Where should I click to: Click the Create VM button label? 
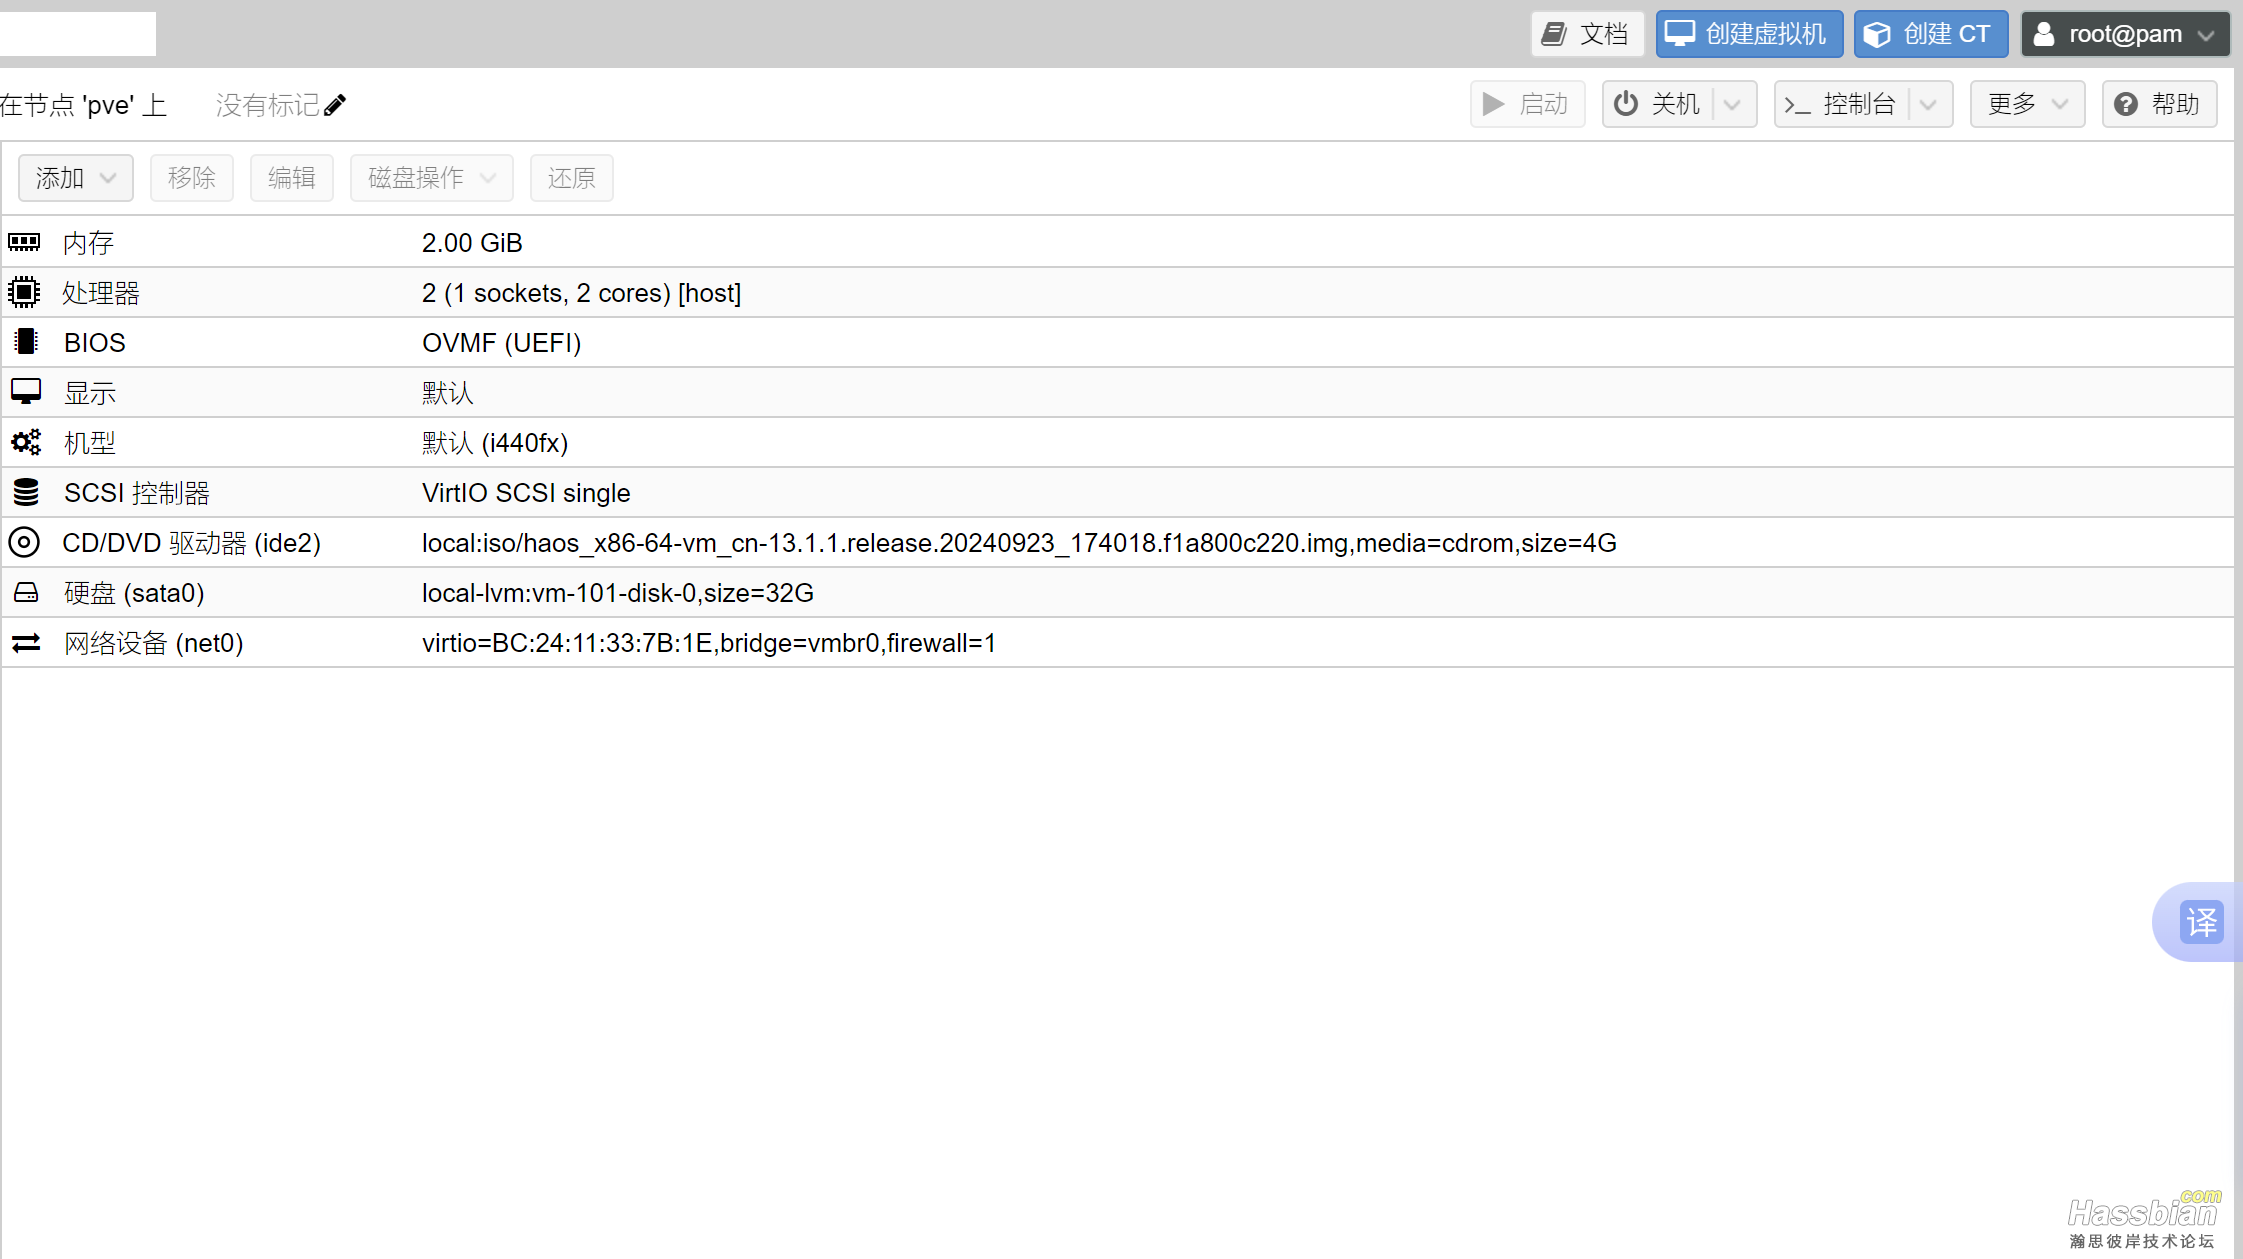pos(1766,34)
